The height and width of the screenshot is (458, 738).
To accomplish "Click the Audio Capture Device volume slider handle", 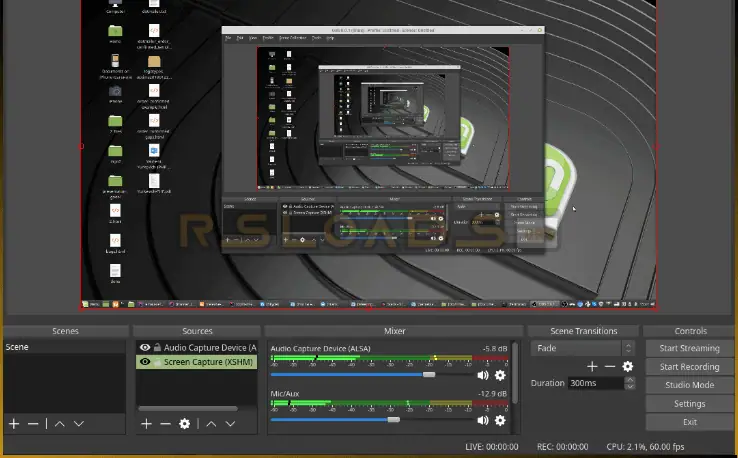I will click(x=429, y=375).
